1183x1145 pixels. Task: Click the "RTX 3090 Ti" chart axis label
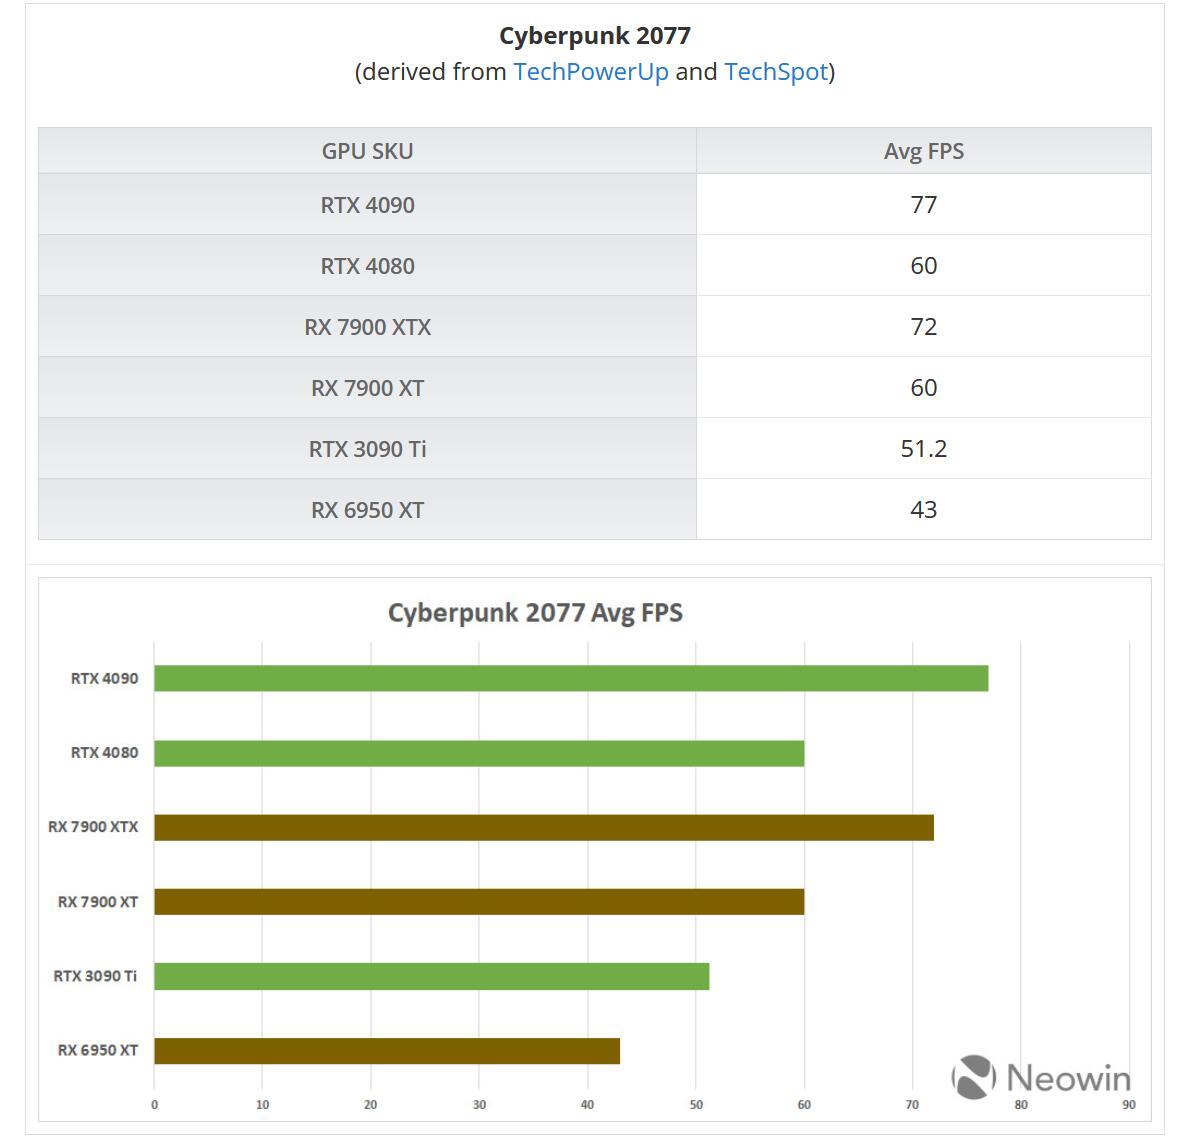click(95, 976)
